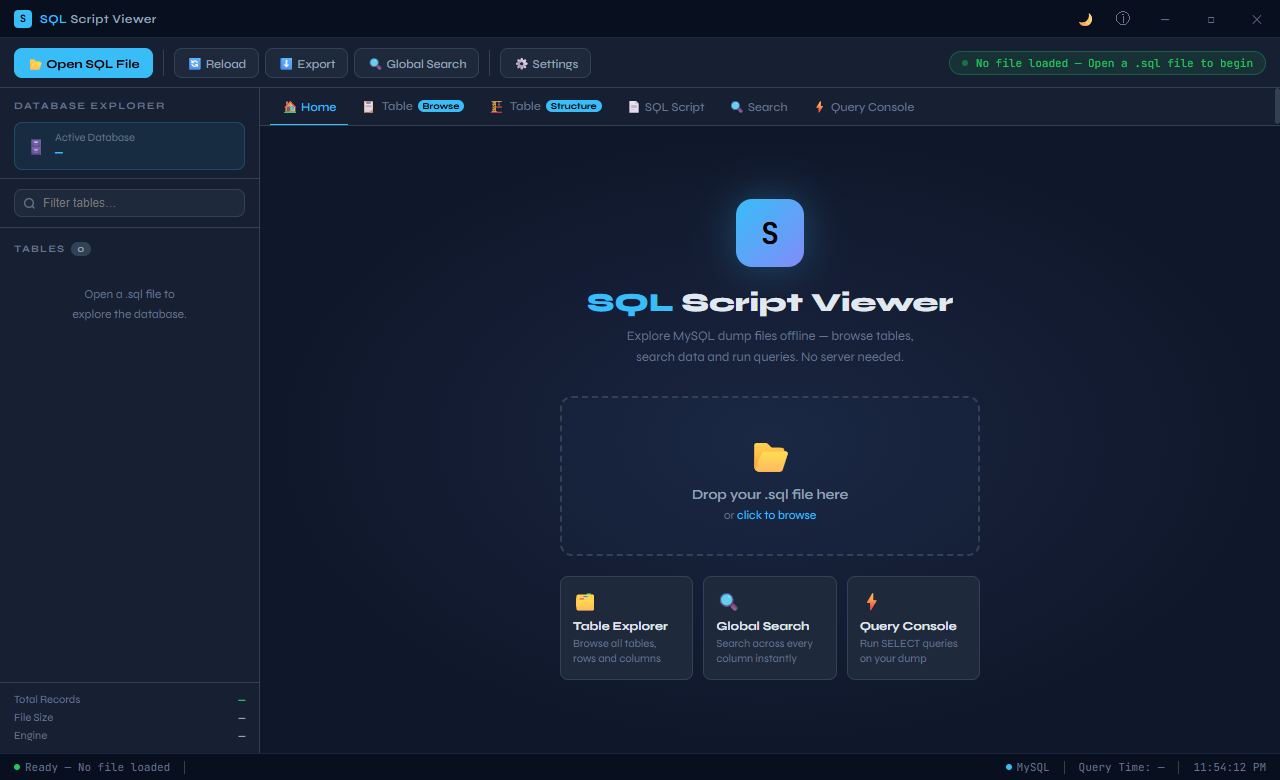The image size is (1280, 780).
Task: Click the File Size label
Action: 34,718
